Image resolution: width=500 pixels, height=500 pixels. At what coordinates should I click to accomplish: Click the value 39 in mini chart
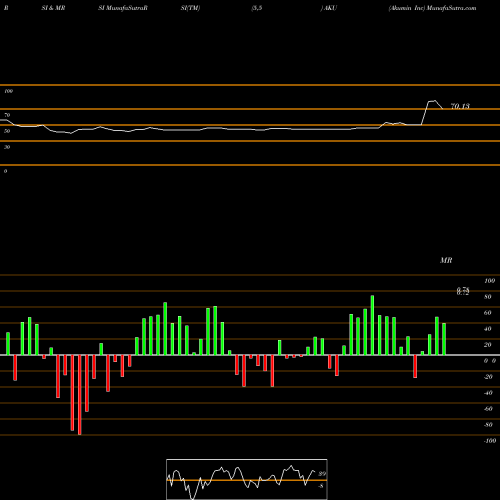click(x=322, y=474)
